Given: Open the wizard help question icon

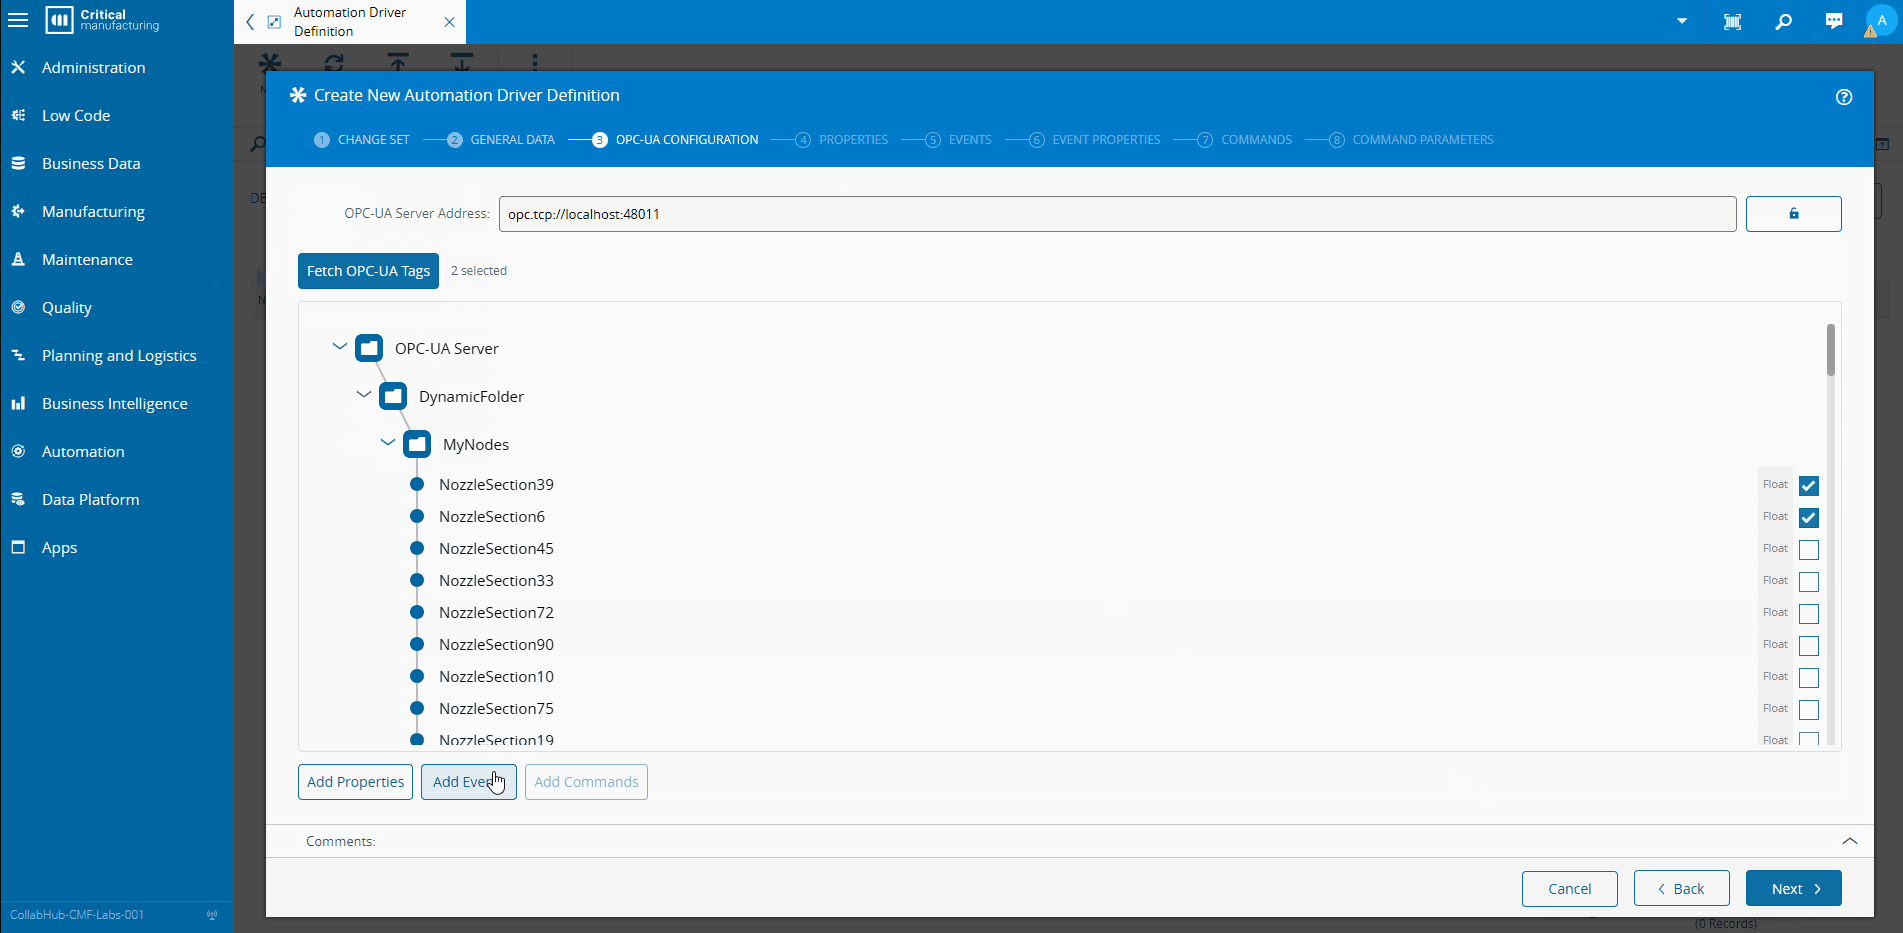Looking at the screenshot, I should tap(1844, 97).
